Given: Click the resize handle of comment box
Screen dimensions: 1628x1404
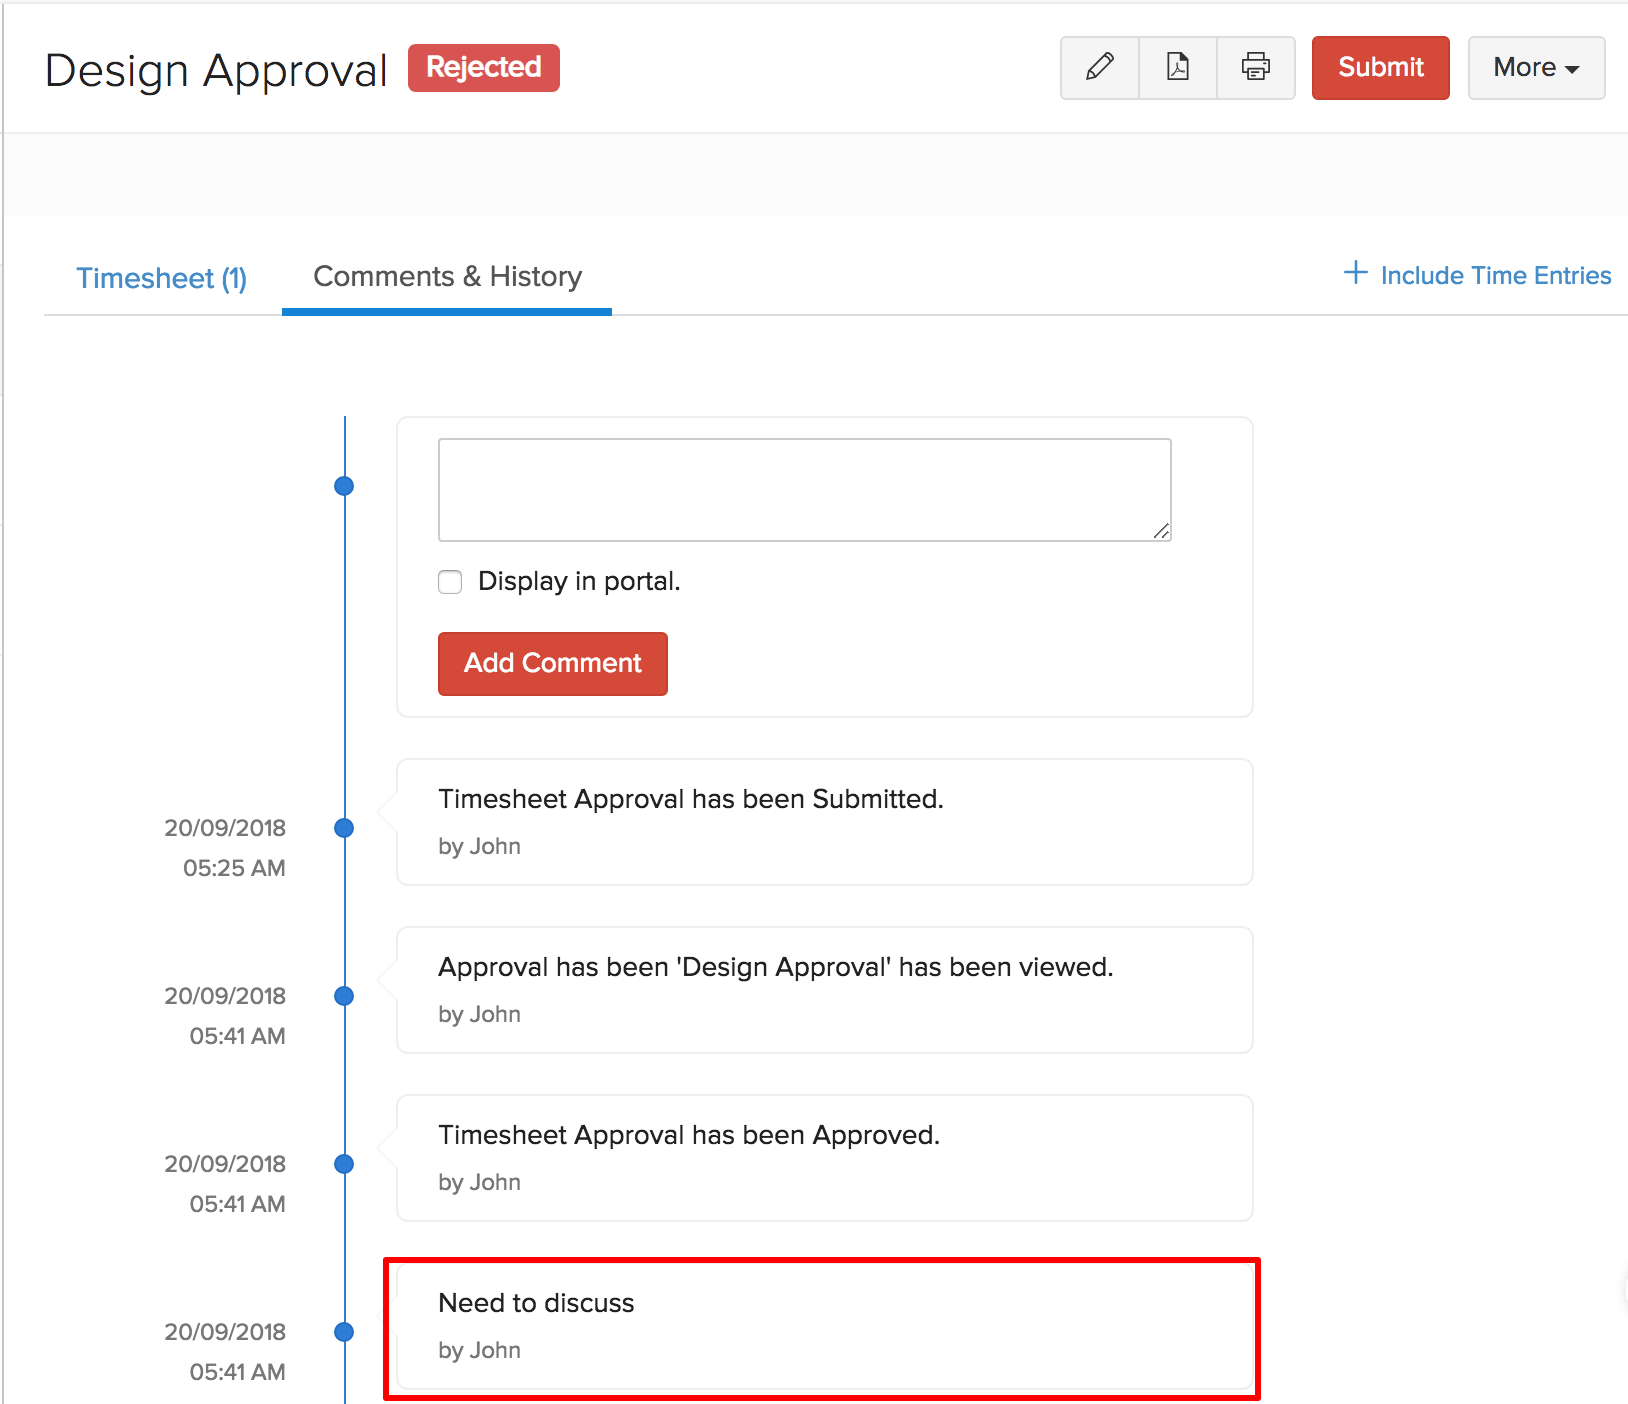Looking at the screenshot, I should [1161, 531].
